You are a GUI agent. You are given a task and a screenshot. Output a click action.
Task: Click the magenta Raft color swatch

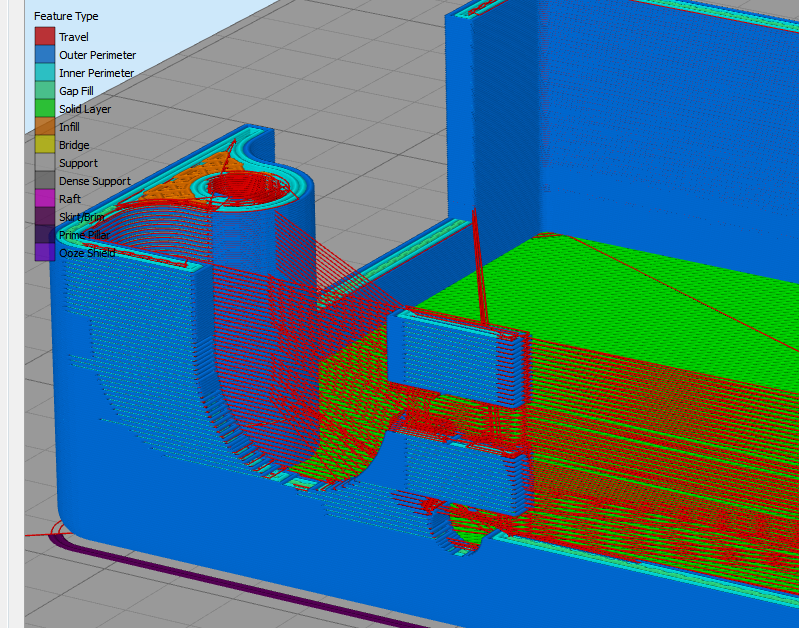44,199
